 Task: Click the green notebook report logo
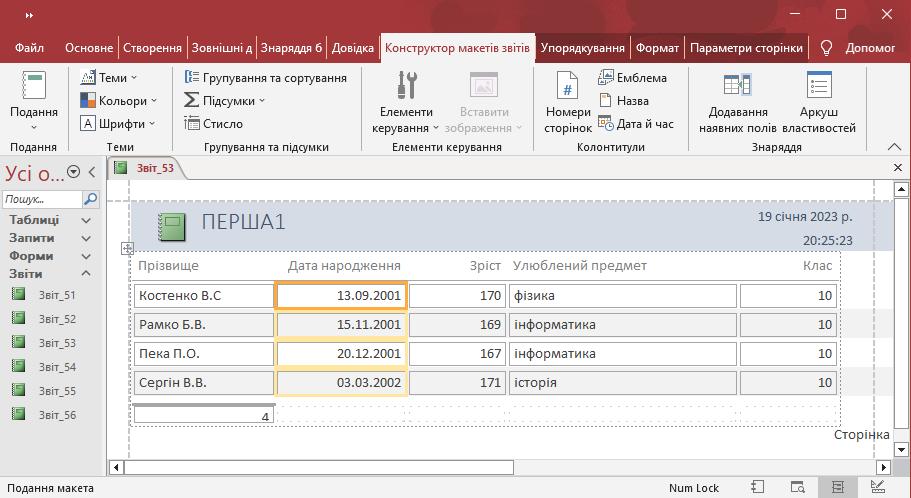click(x=172, y=227)
